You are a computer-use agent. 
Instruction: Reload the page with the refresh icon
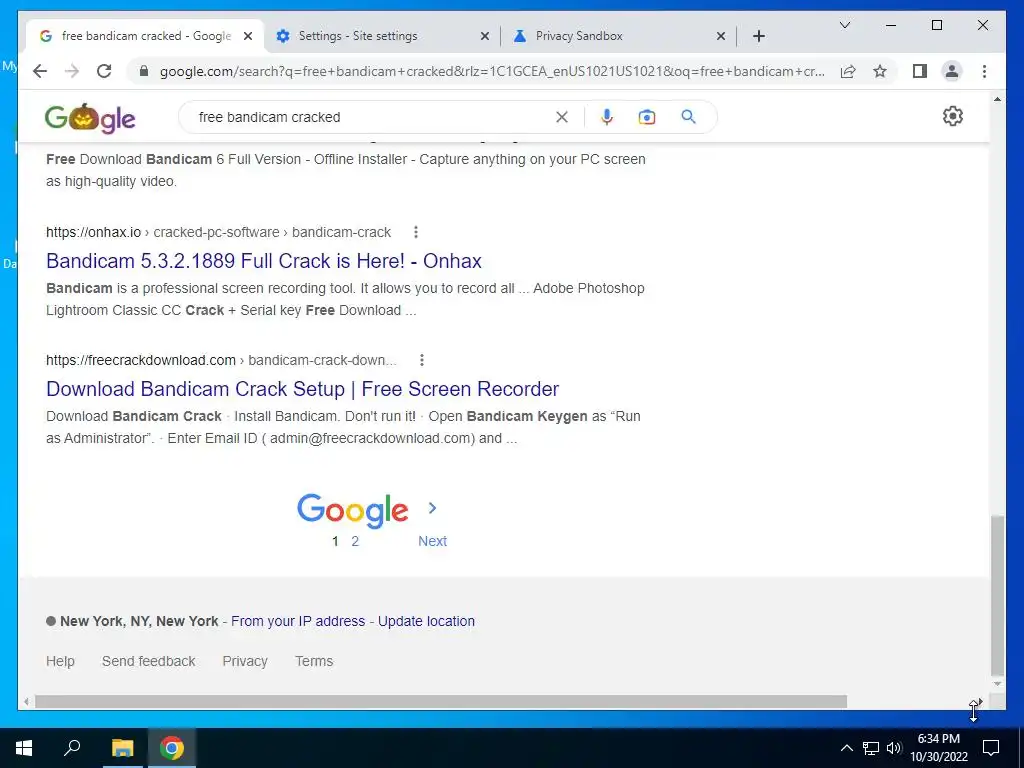(x=104, y=71)
